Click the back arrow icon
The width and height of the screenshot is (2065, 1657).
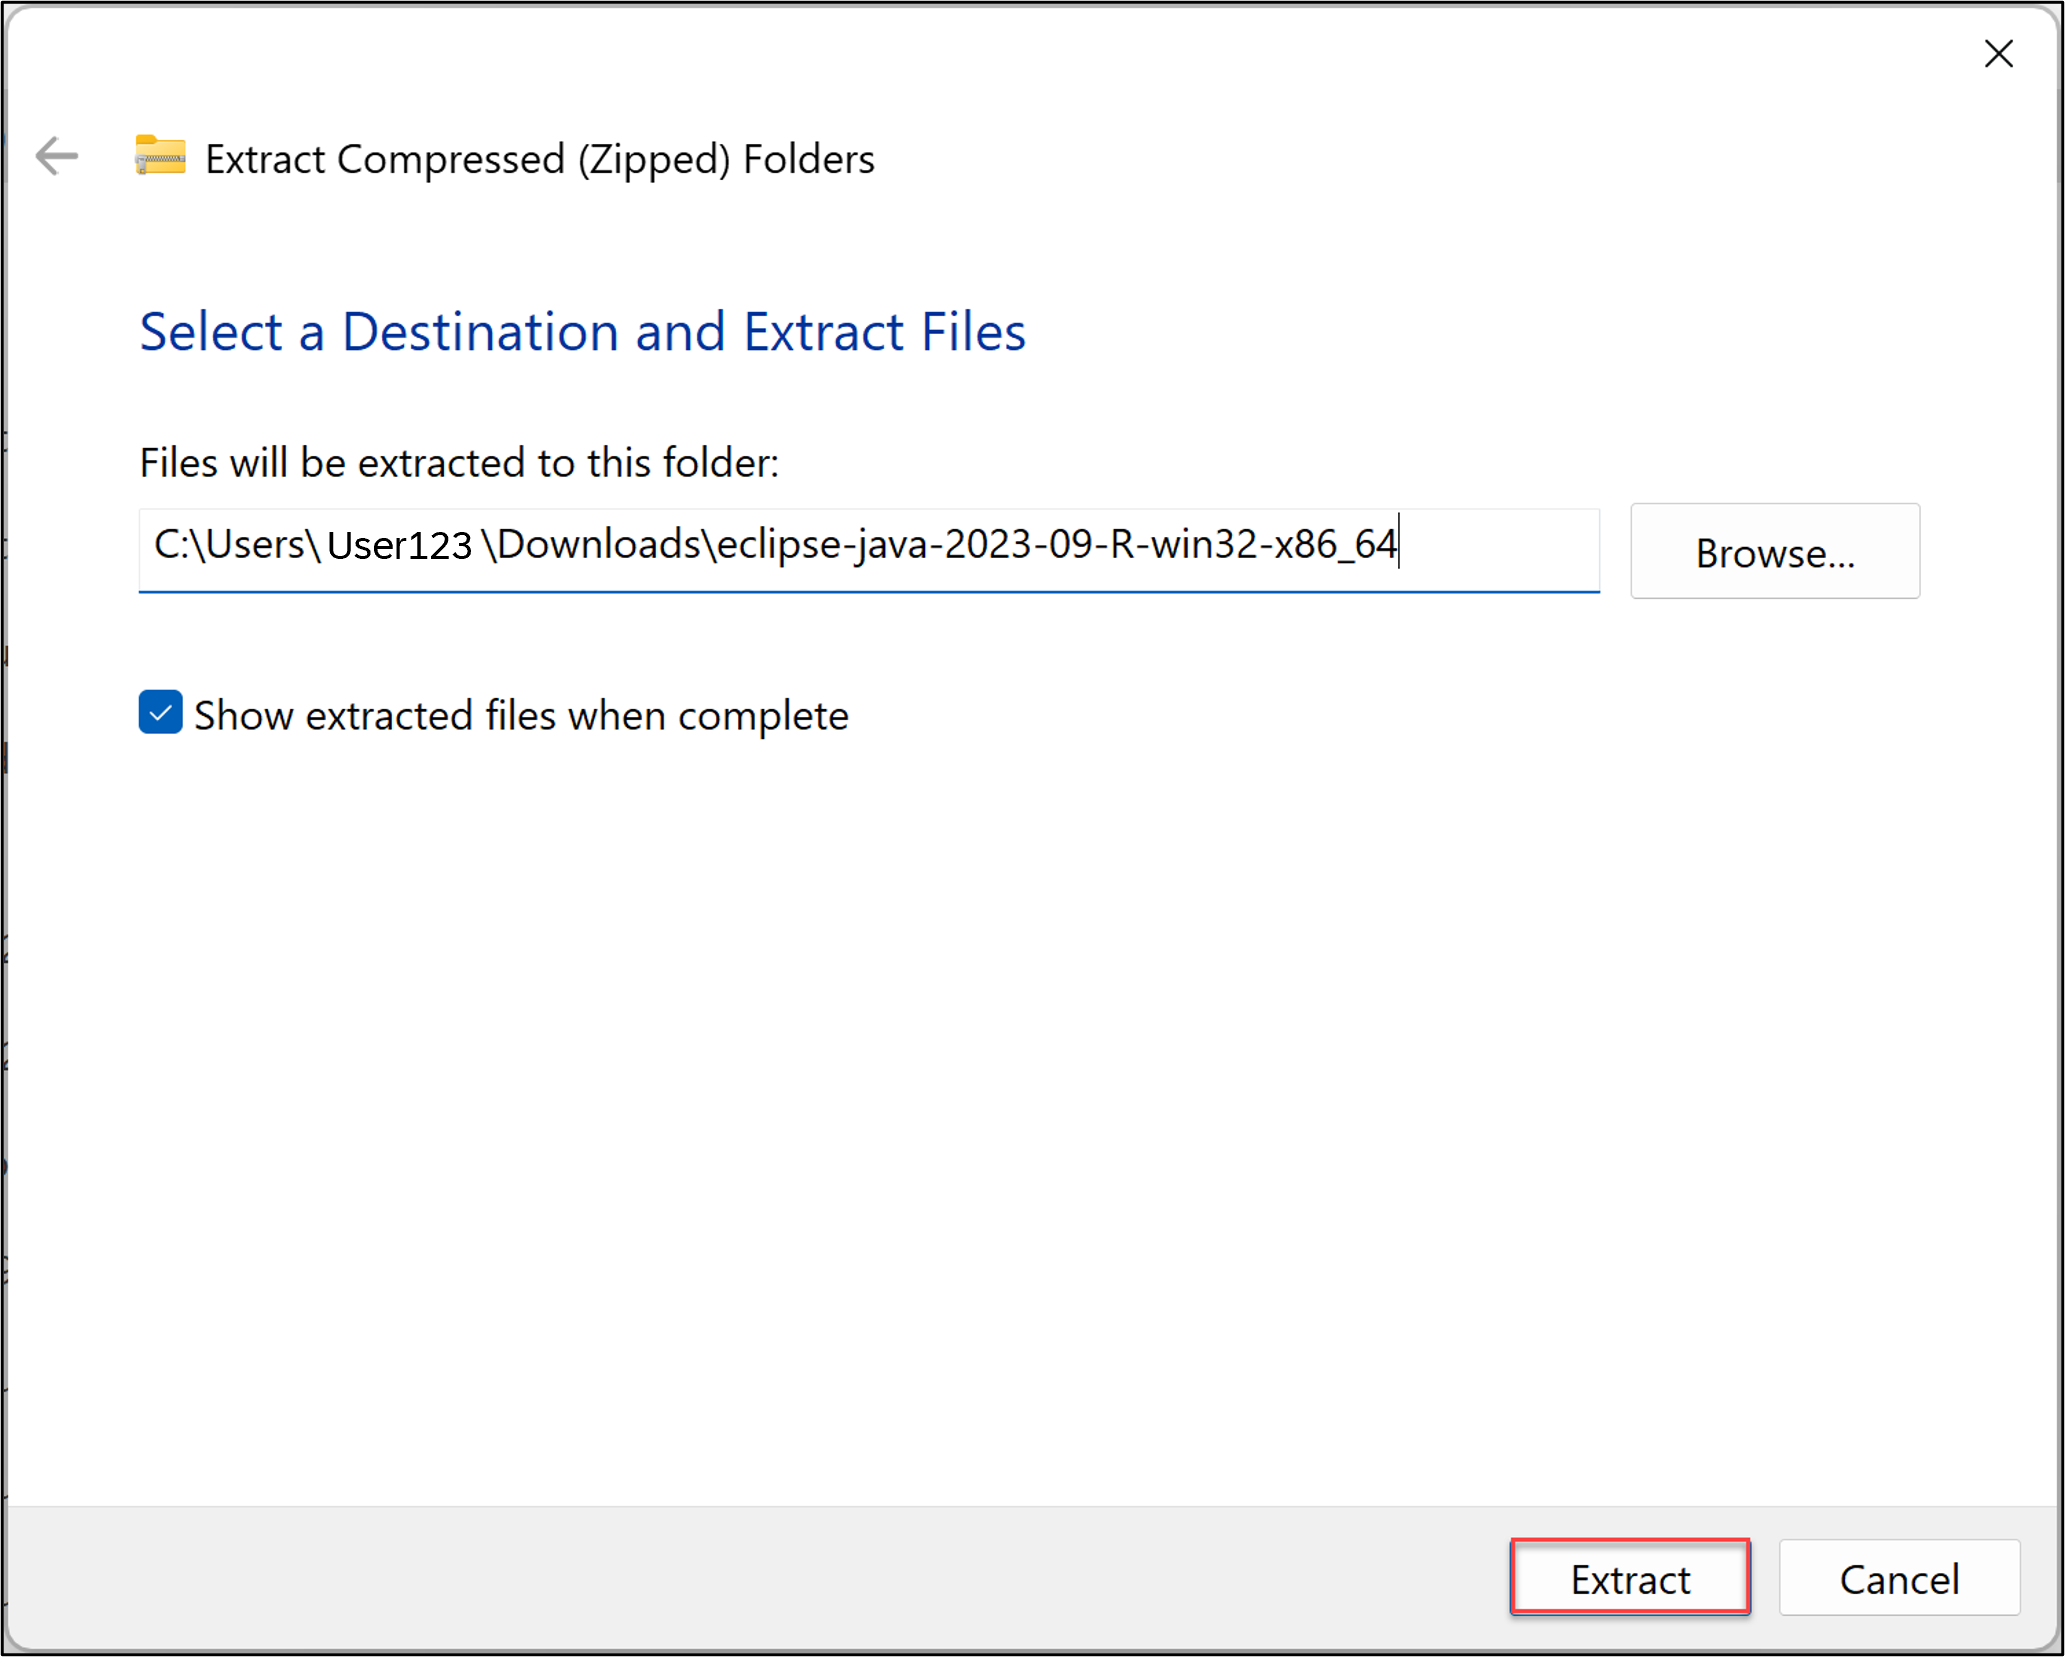pos(56,156)
